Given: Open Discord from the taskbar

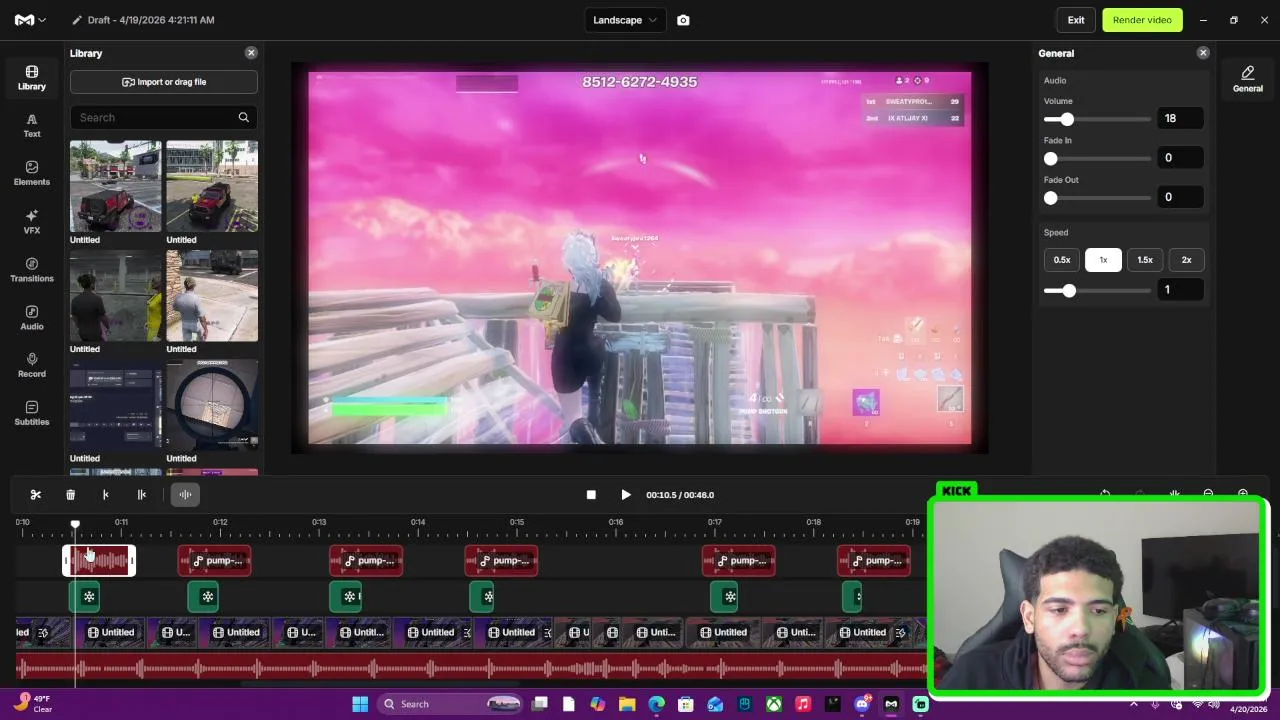Looking at the screenshot, I should pos(862,704).
